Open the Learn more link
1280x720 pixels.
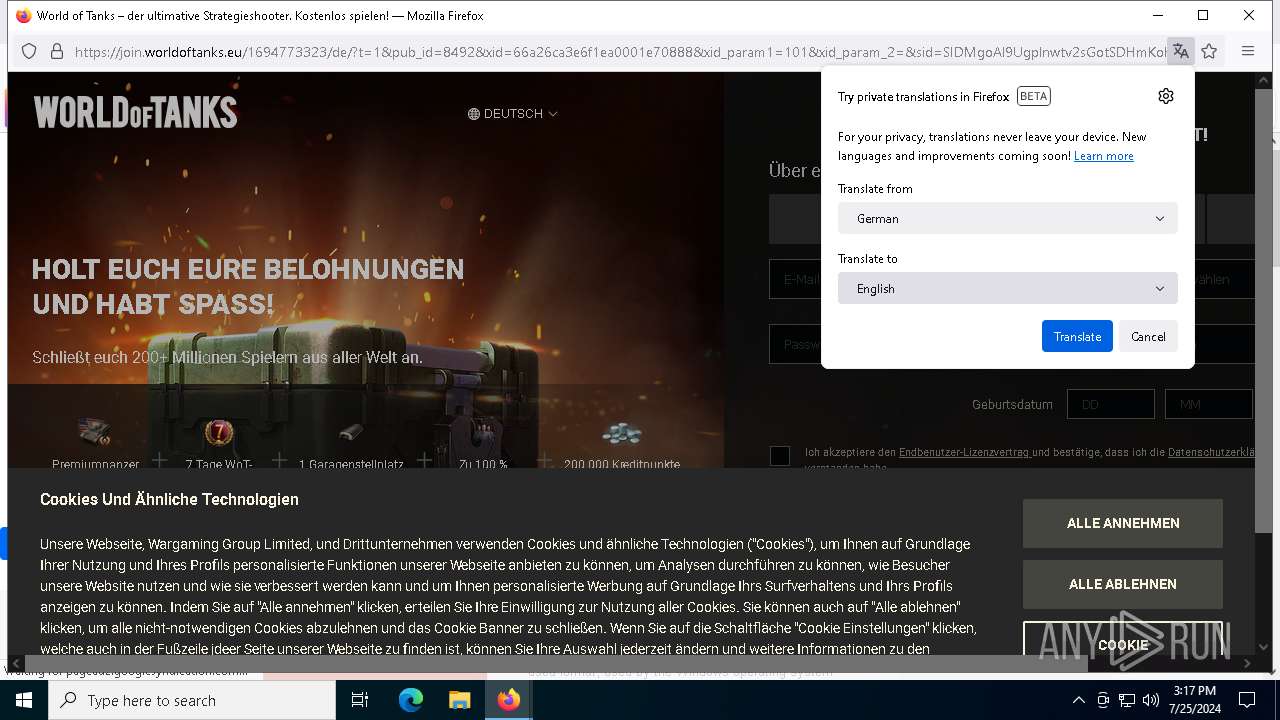click(x=1104, y=156)
